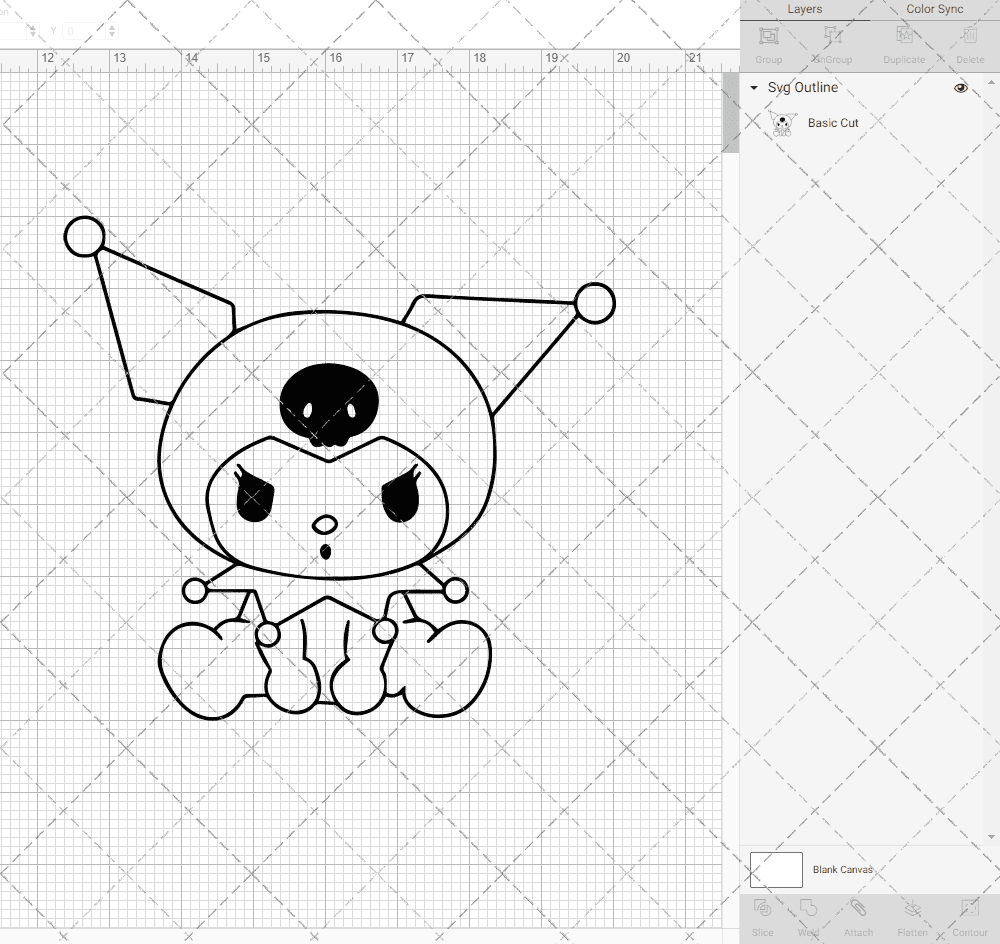The image size is (1000, 944).
Task: Delete the selected object
Action: 968,42
